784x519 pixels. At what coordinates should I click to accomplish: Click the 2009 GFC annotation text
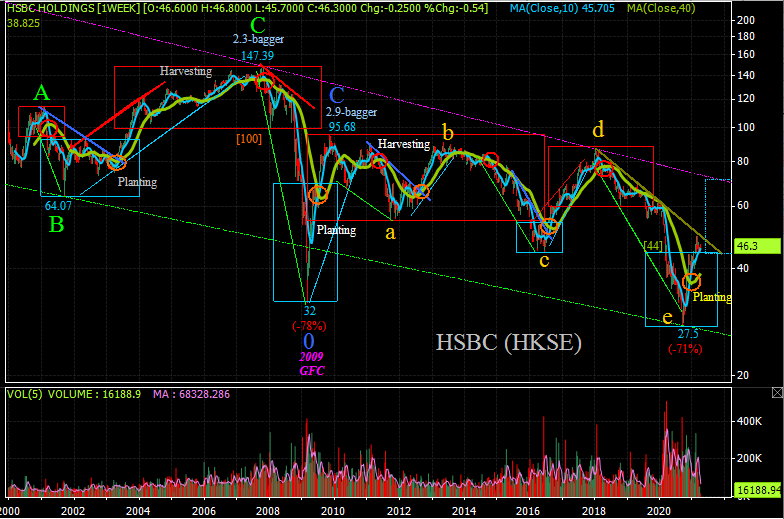pos(311,363)
